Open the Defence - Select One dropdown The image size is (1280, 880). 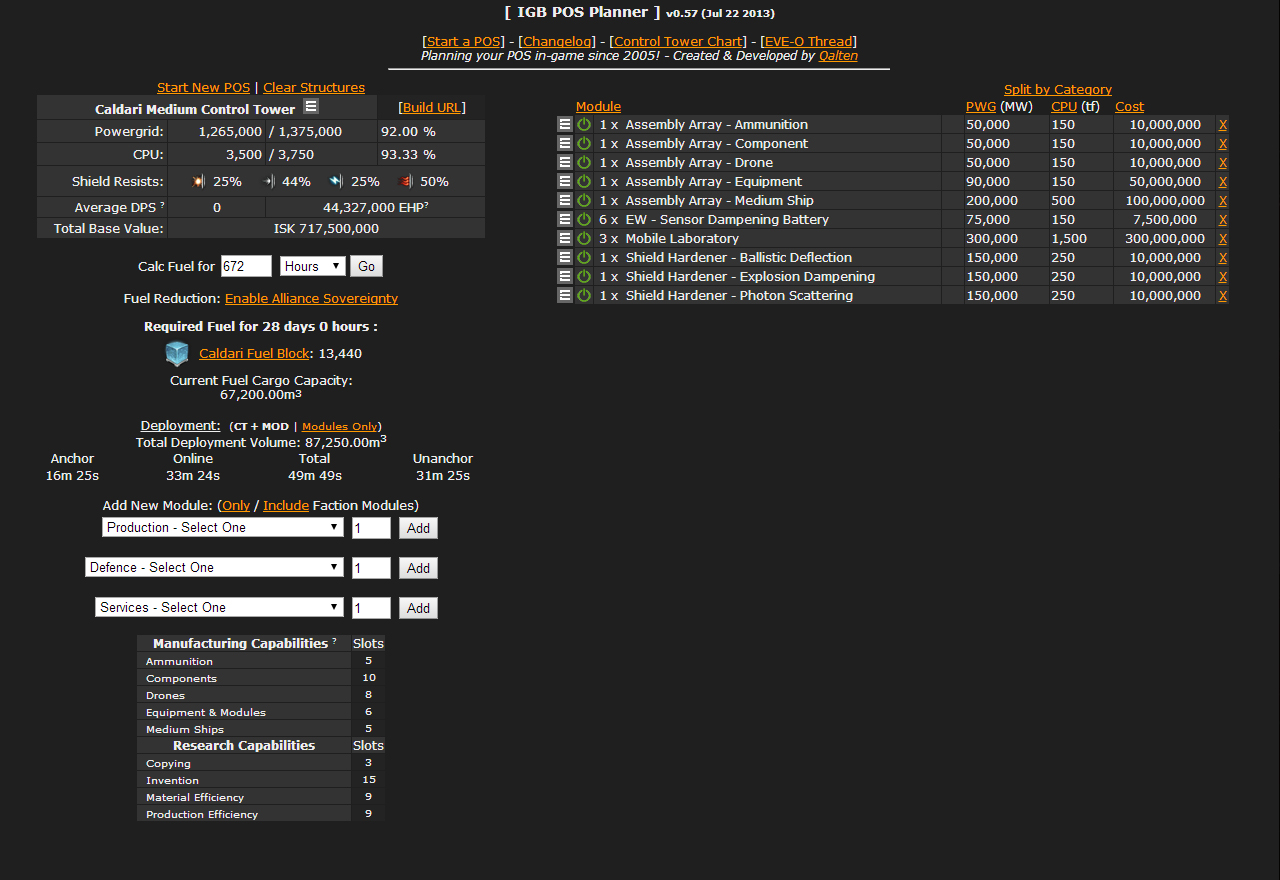[x=215, y=567]
